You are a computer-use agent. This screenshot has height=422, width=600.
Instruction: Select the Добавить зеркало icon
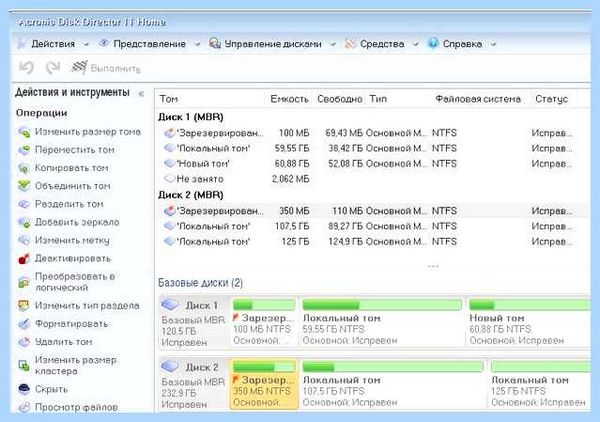click(24, 222)
